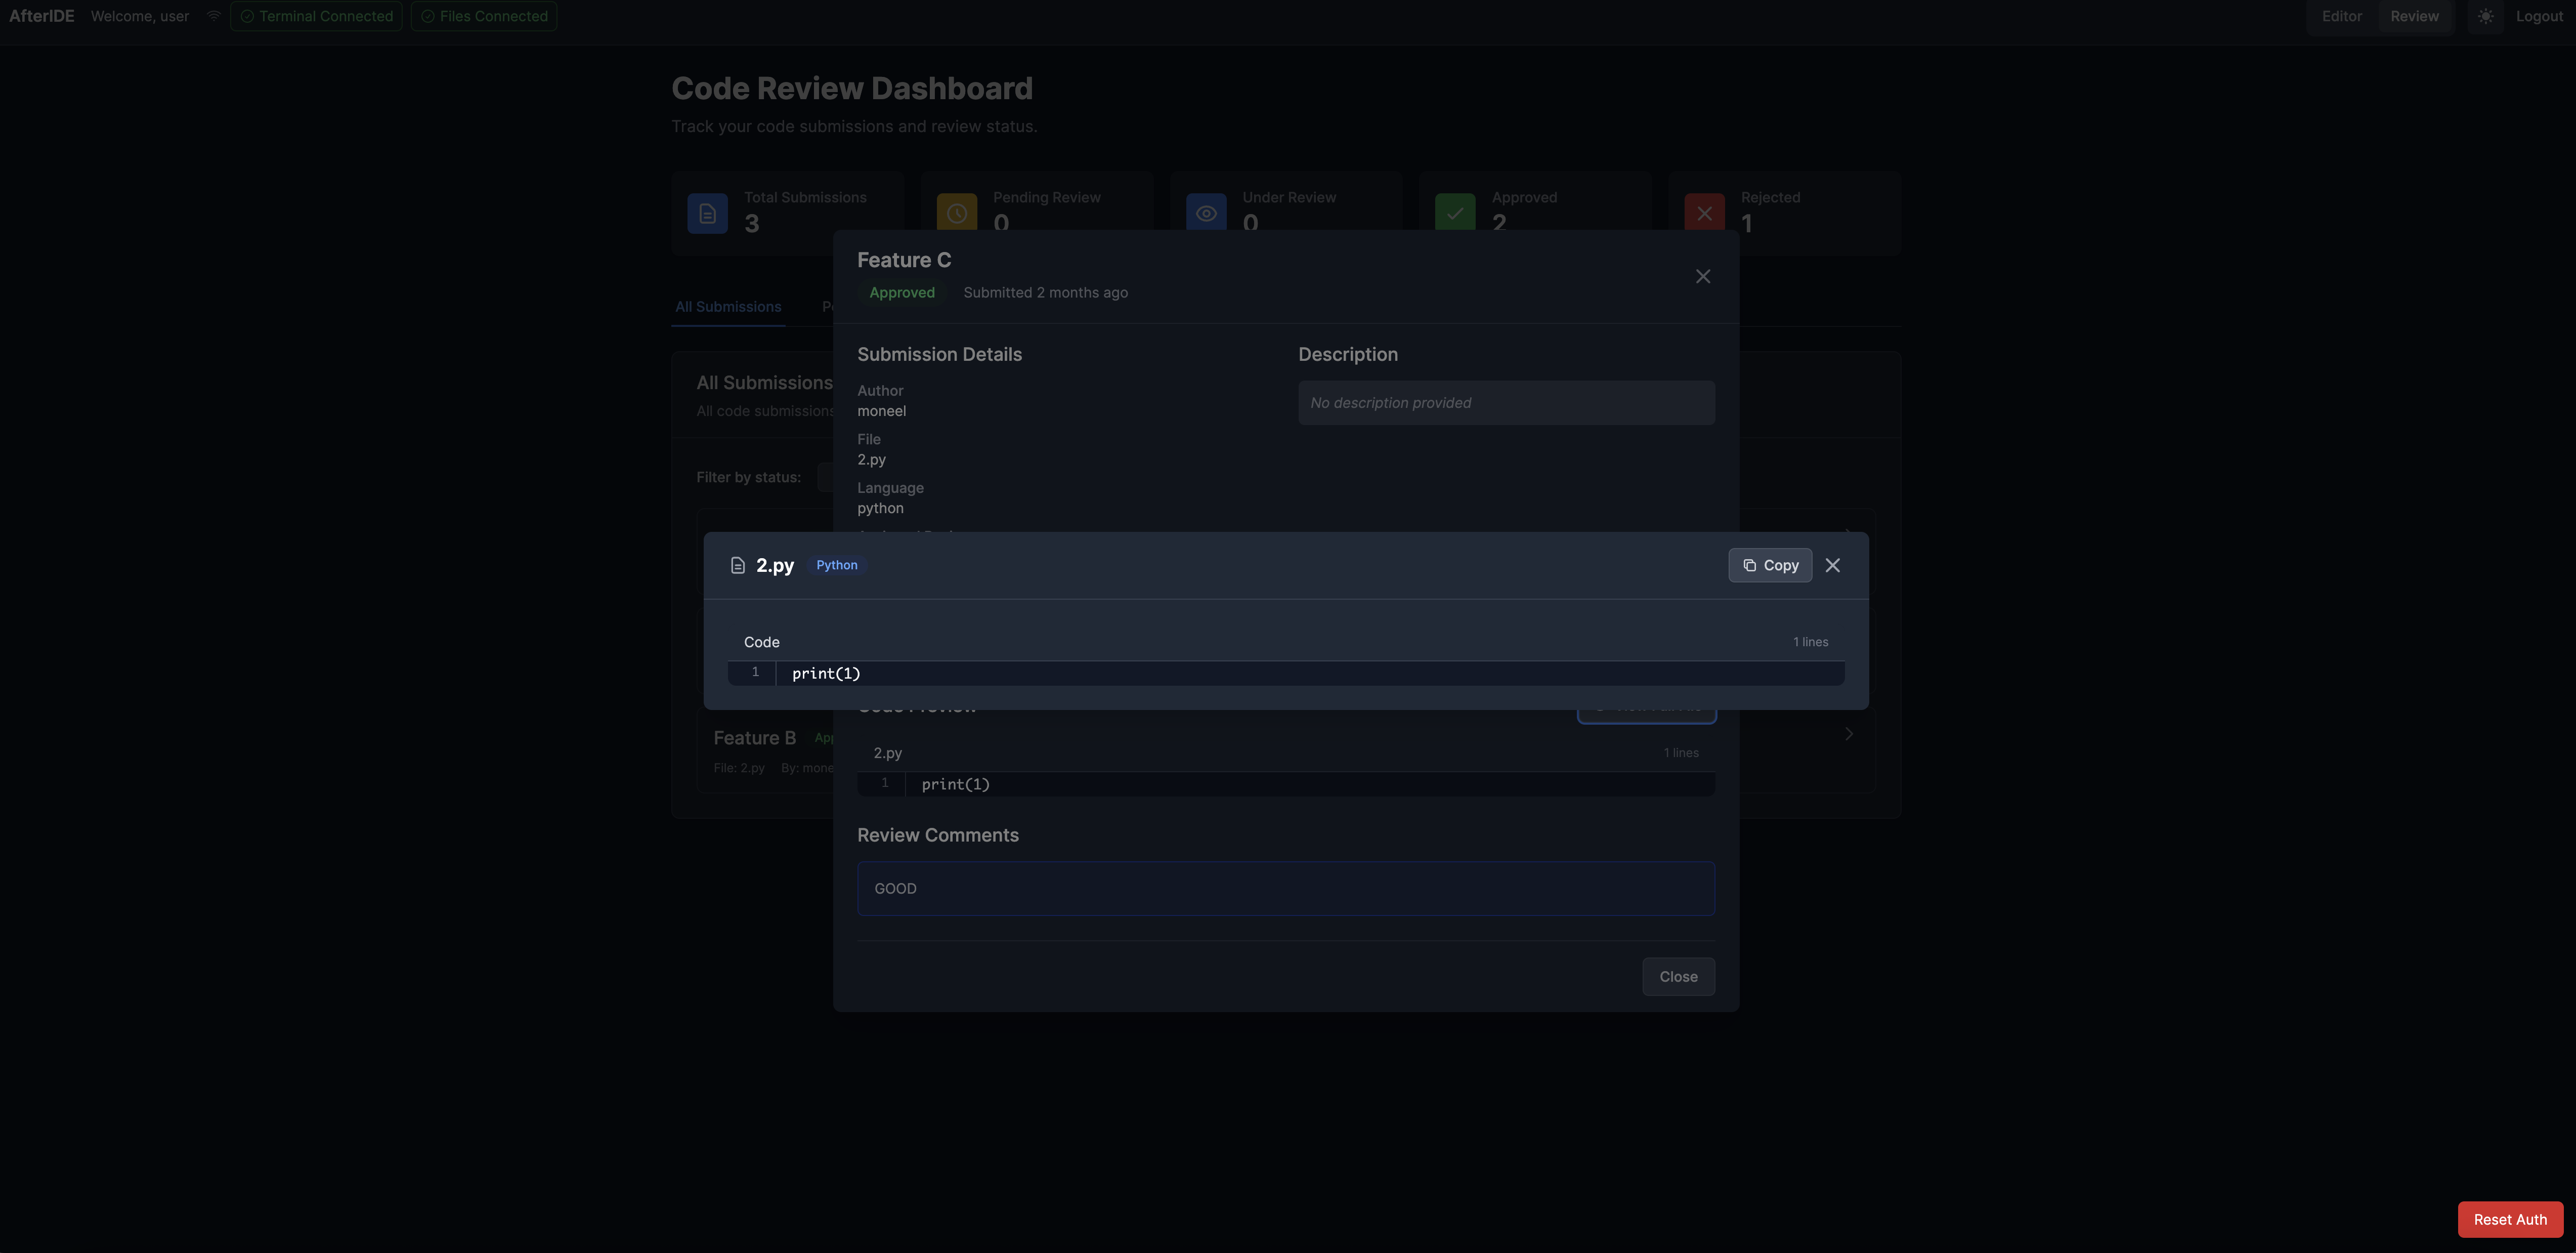Screen dimensions: 2576x1253
Task: Close the Feature C dialog with X
Action: [x=1702, y=277]
